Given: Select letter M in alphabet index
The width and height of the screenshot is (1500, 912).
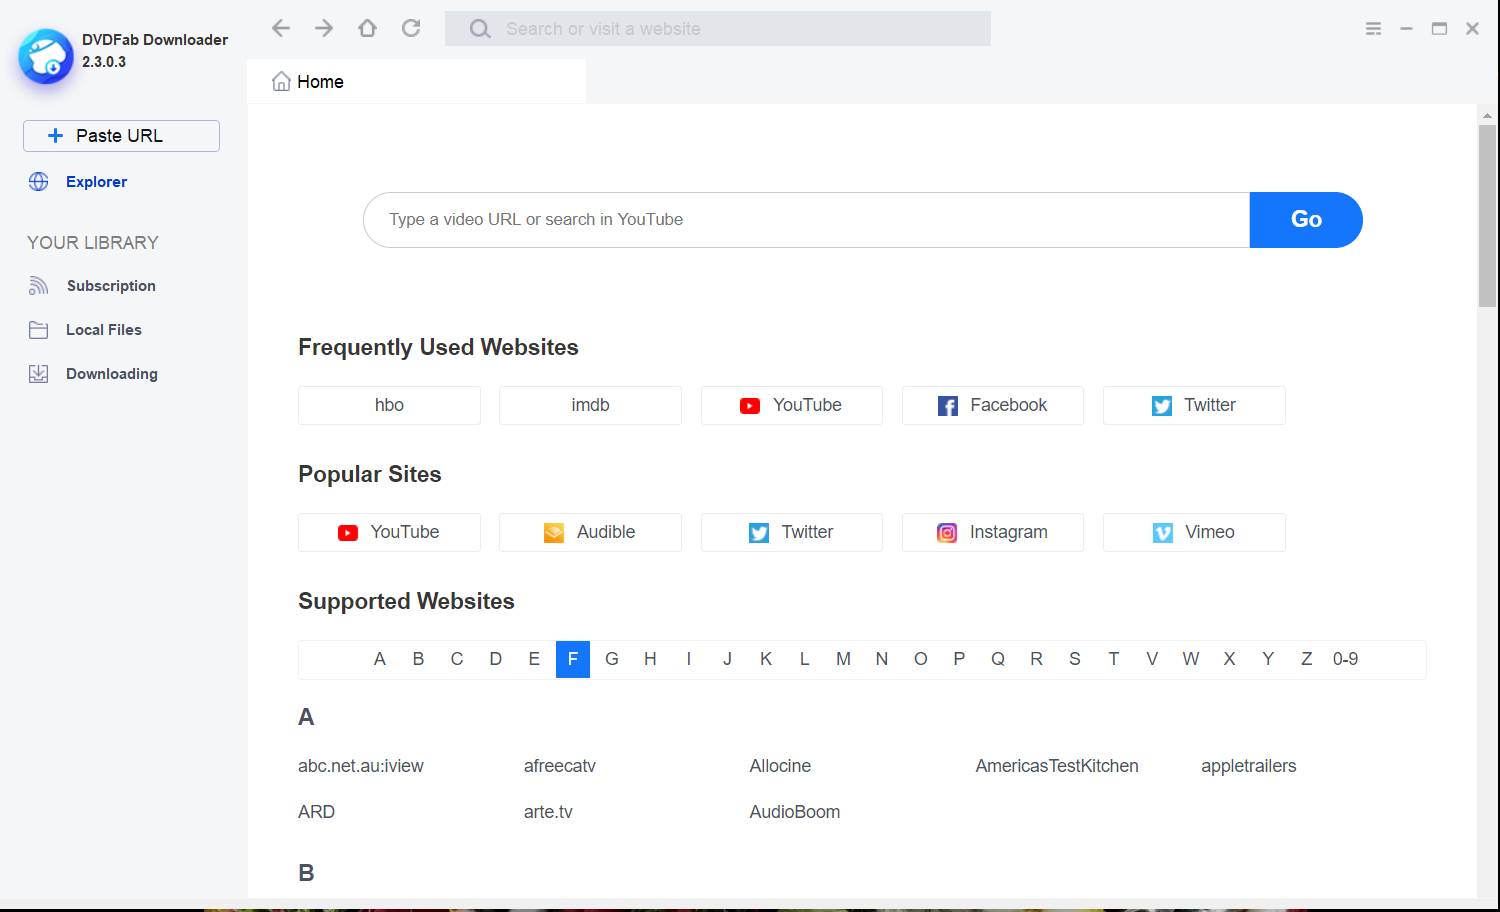Looking at the screenshot, I should click(843, 659).
